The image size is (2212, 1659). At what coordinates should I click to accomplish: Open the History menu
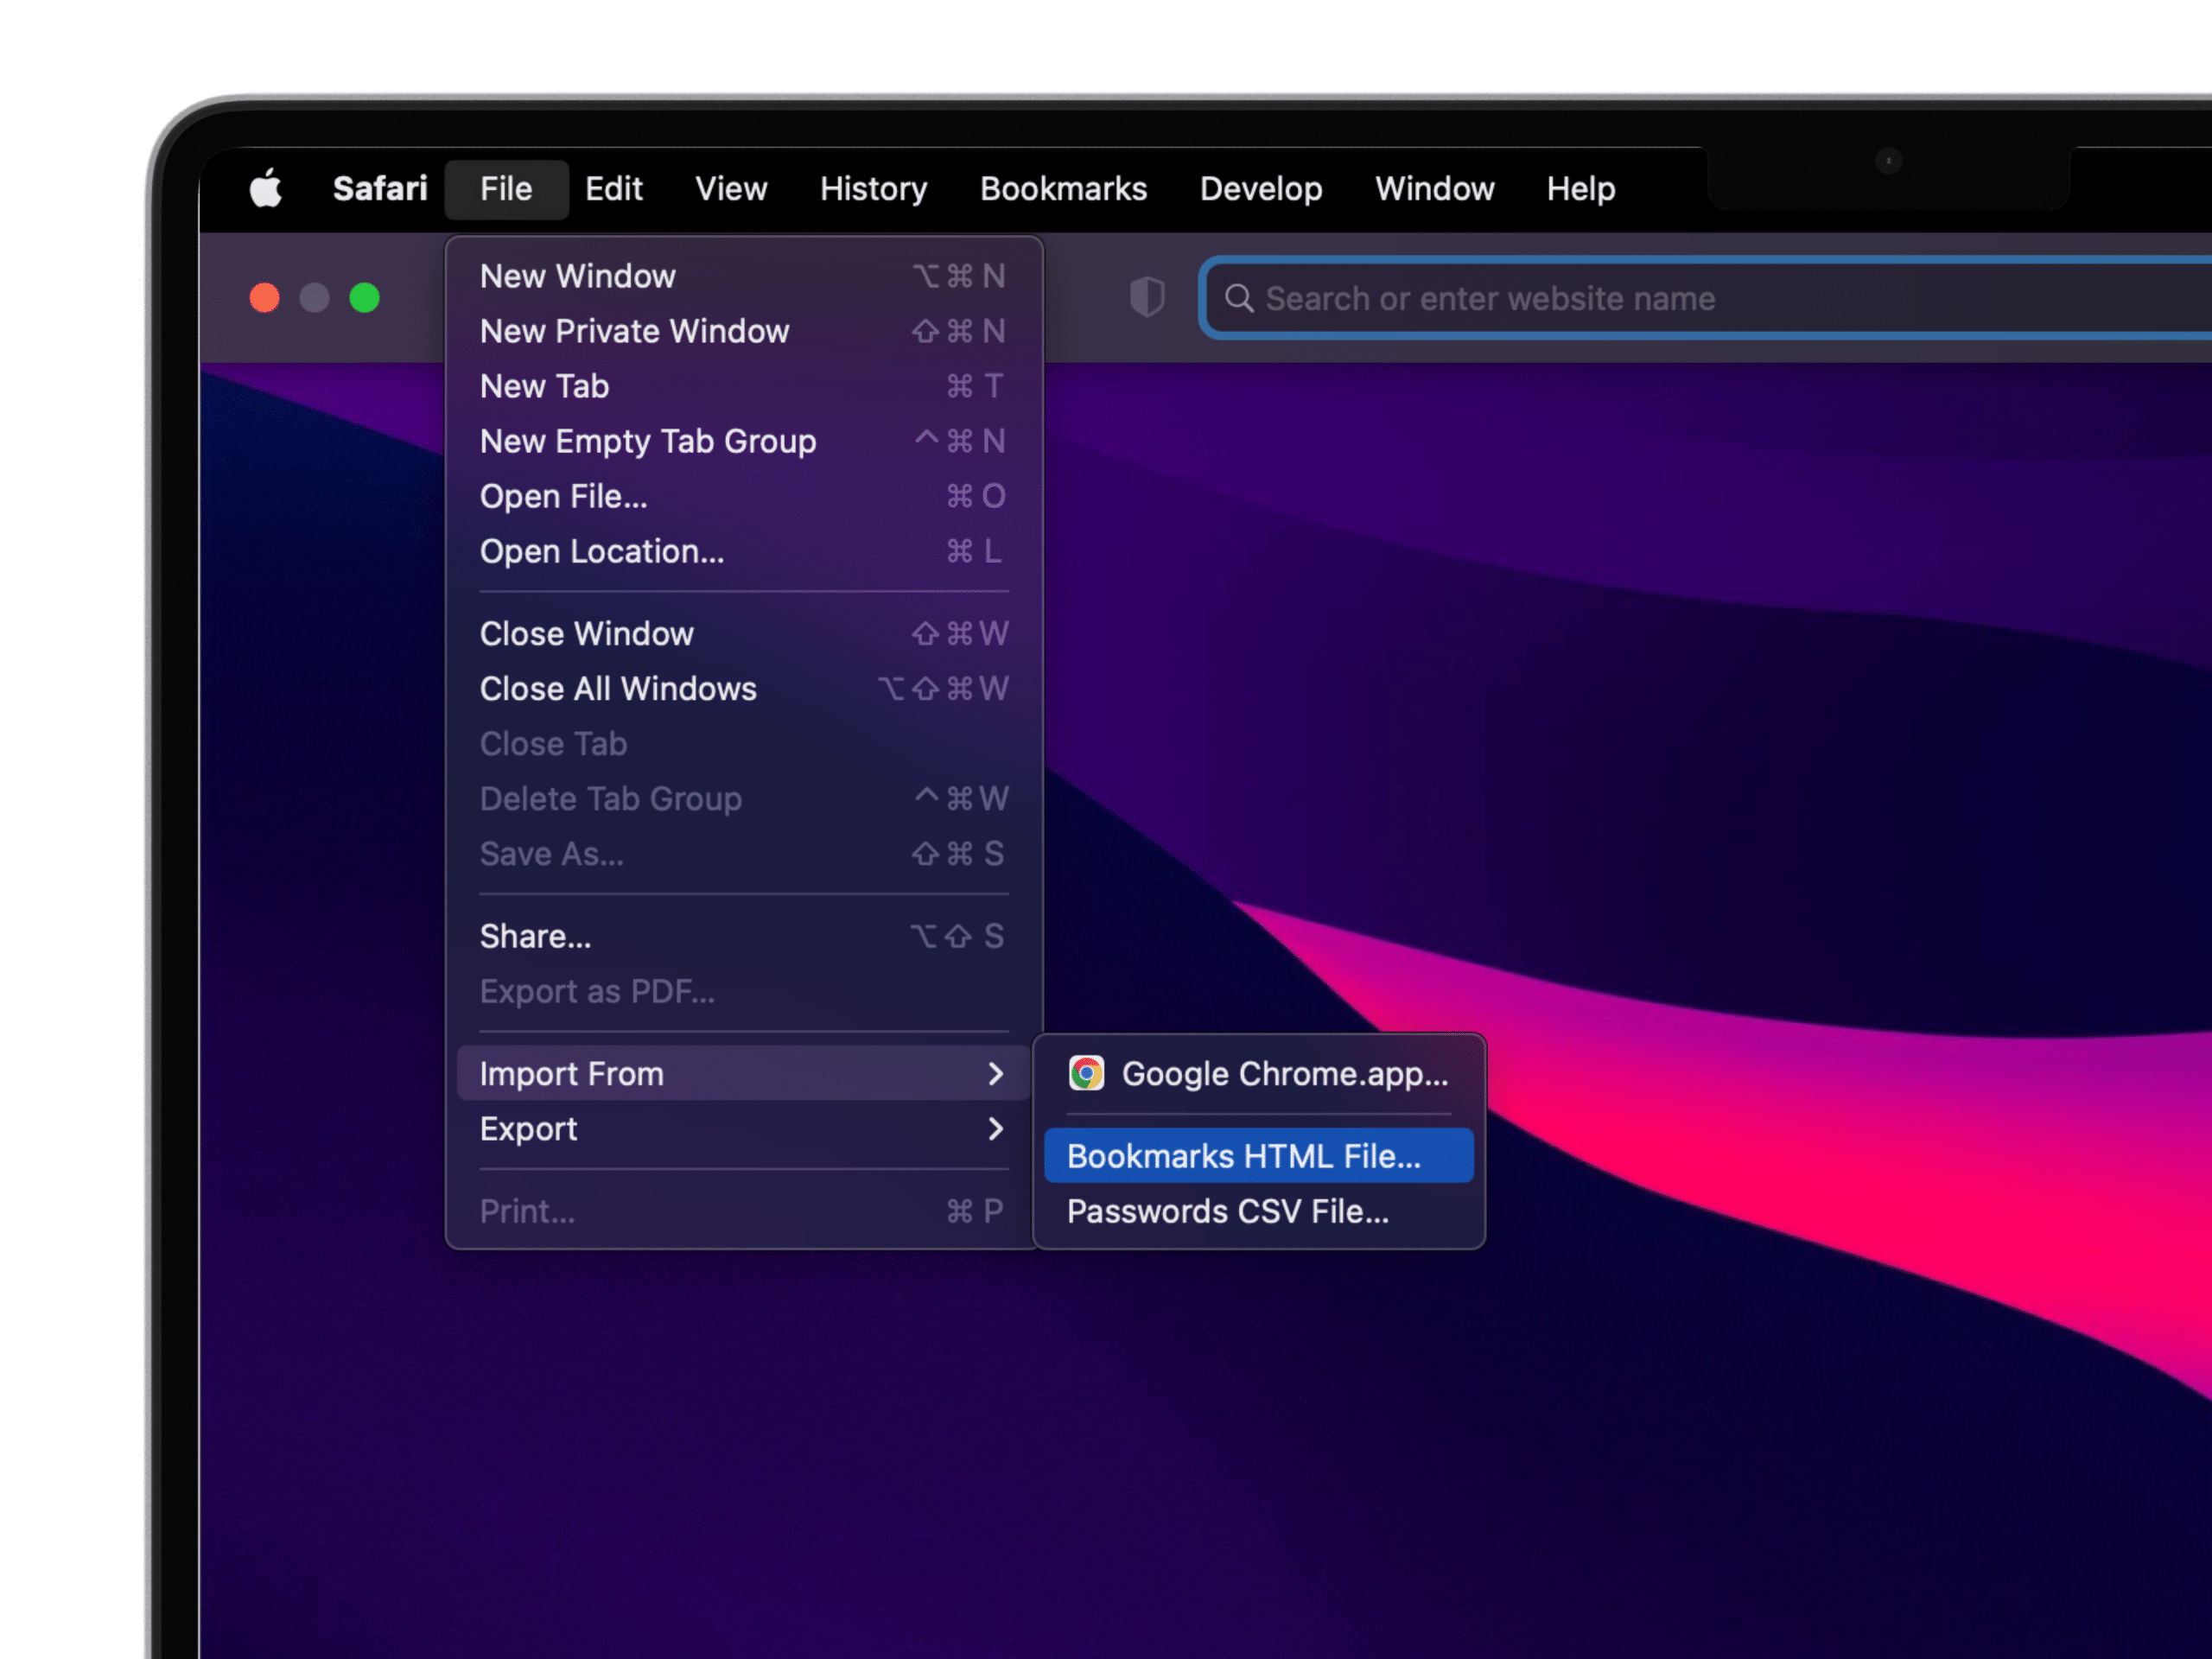(873, 189)
